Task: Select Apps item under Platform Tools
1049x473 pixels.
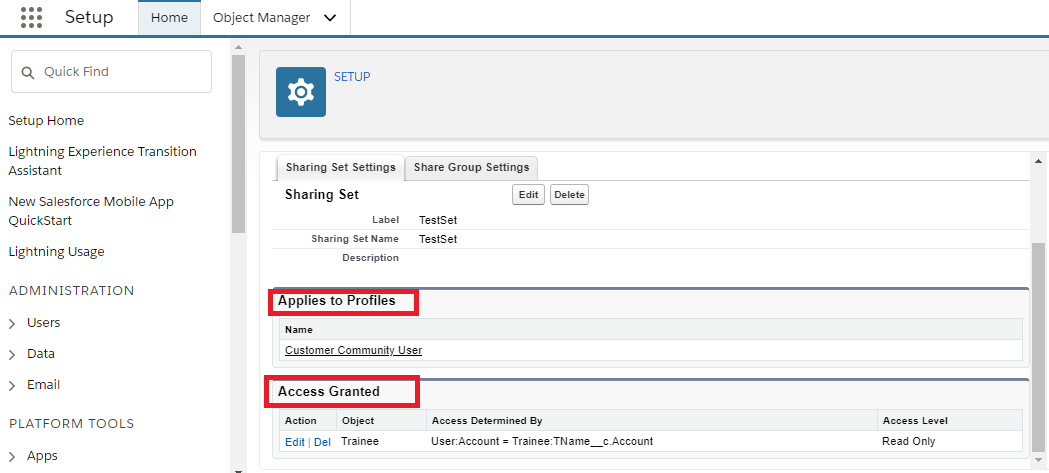Action: point(42,456)
